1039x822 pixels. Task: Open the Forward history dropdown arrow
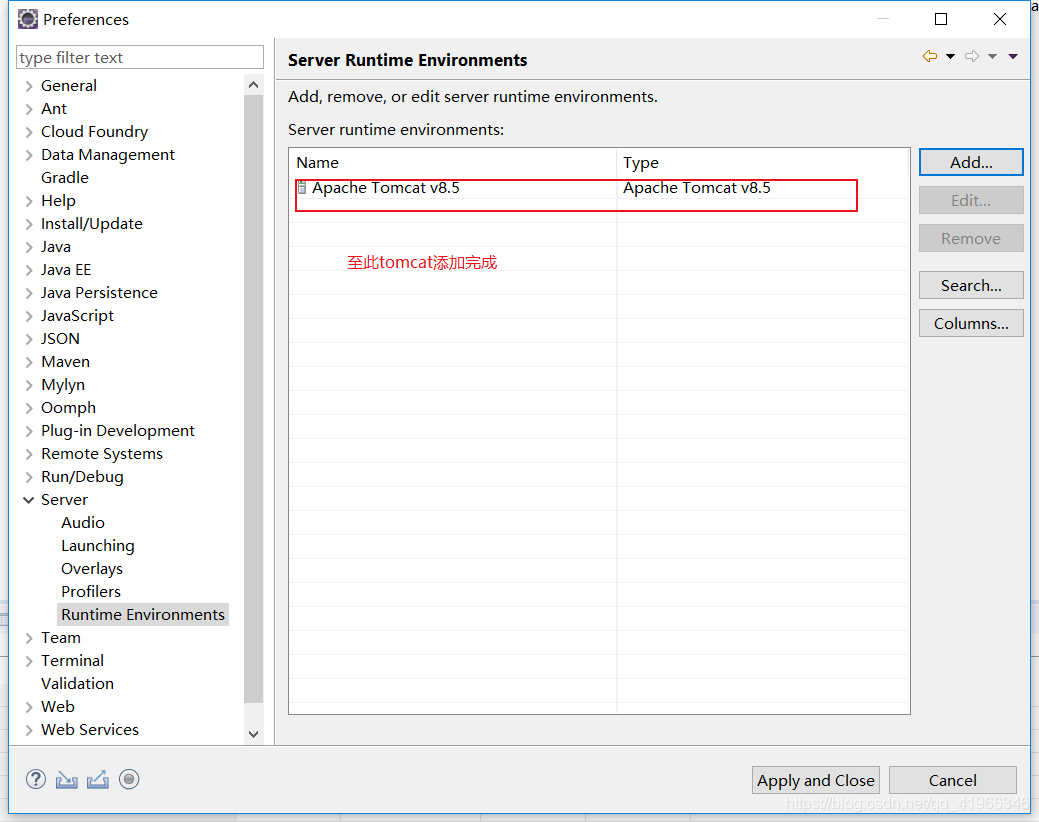click(993, 56)
